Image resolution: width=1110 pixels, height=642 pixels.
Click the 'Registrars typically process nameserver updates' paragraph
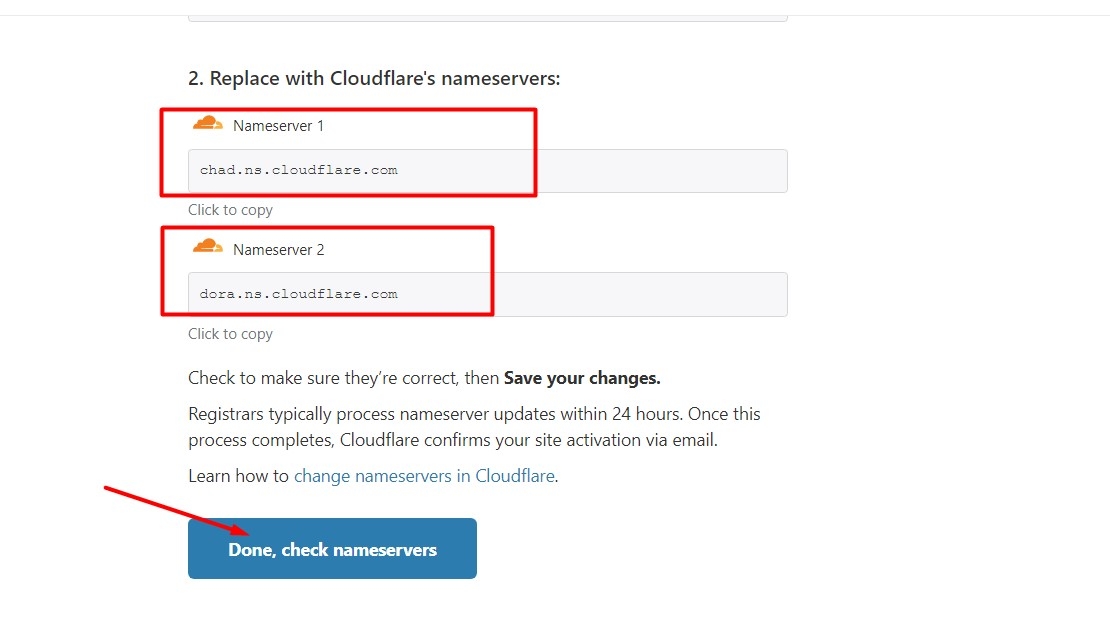tap(474, 414)
